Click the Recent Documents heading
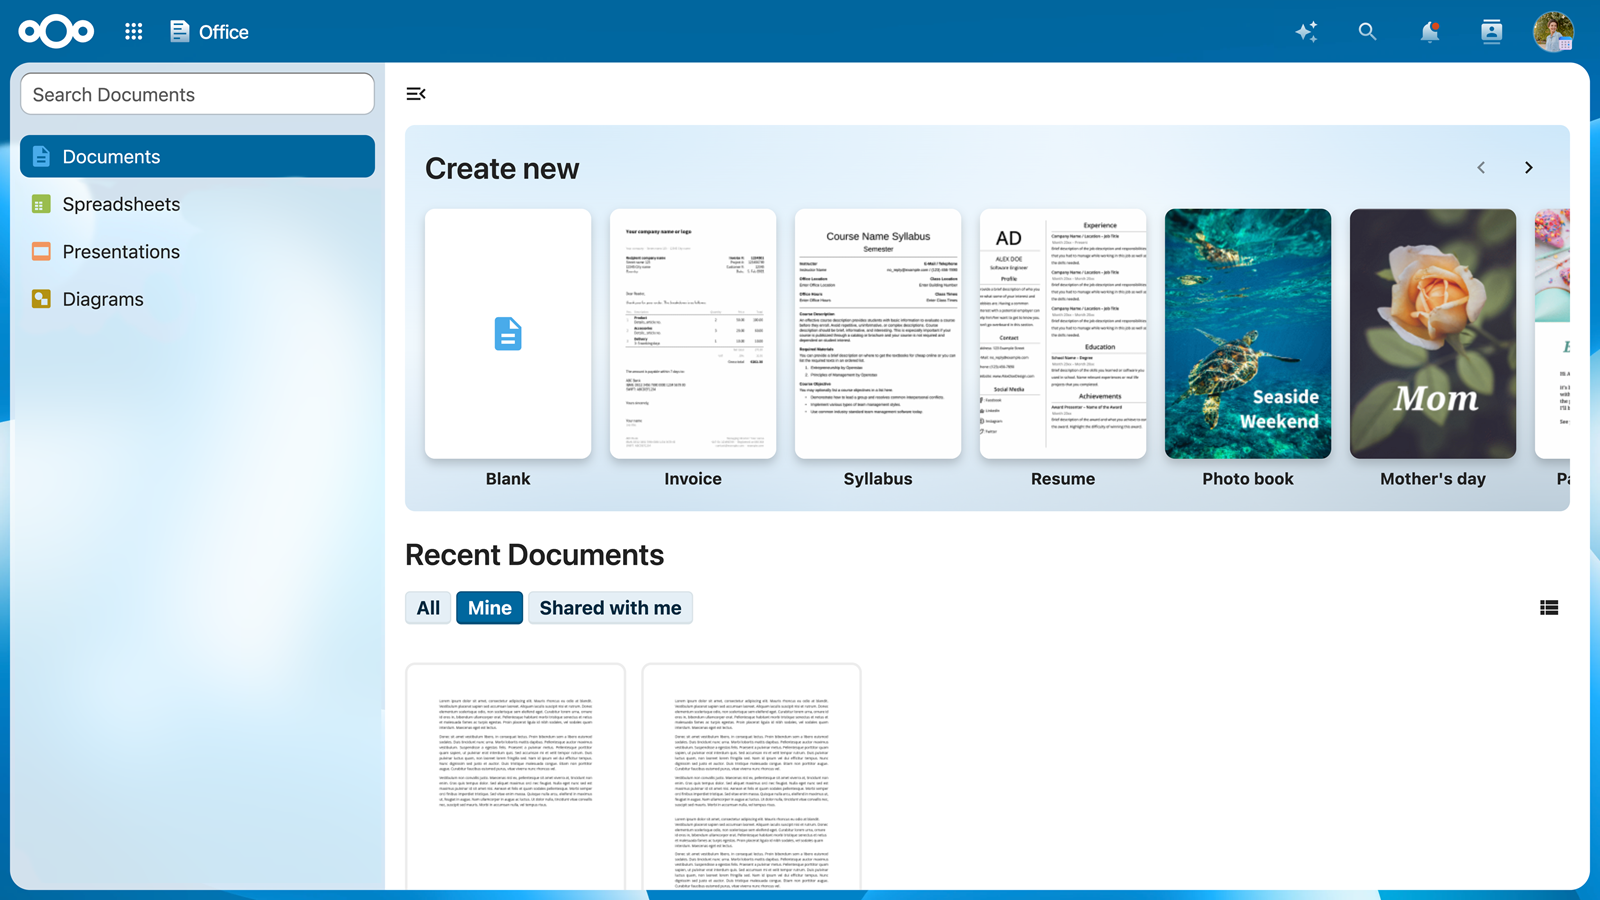The width and height of the screenshot is (1600, 900). (534, 555)
